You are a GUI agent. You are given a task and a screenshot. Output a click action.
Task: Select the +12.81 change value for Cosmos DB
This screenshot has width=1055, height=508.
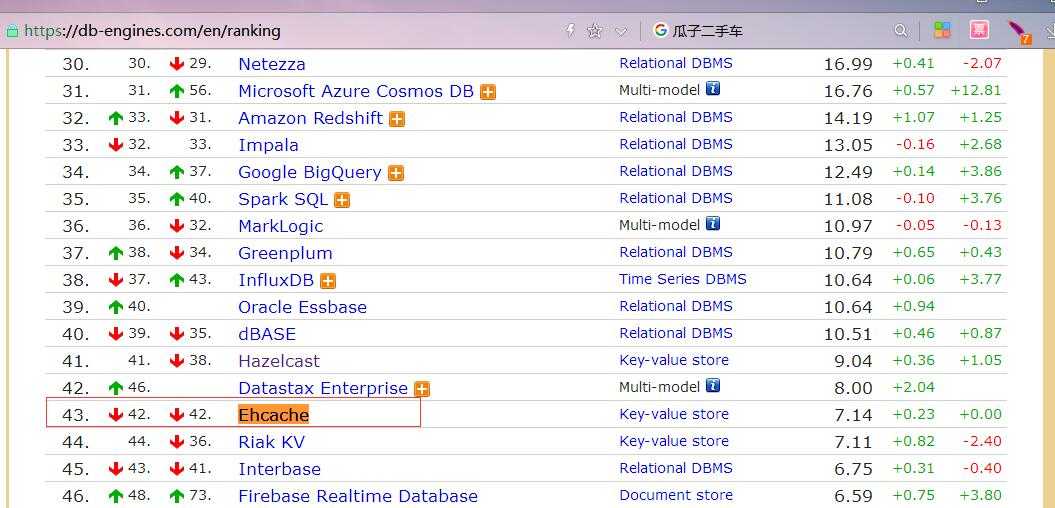coord(976,90)
